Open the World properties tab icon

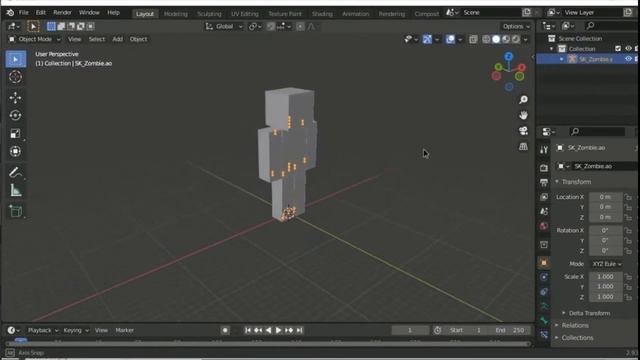click(x=544, y=226)
